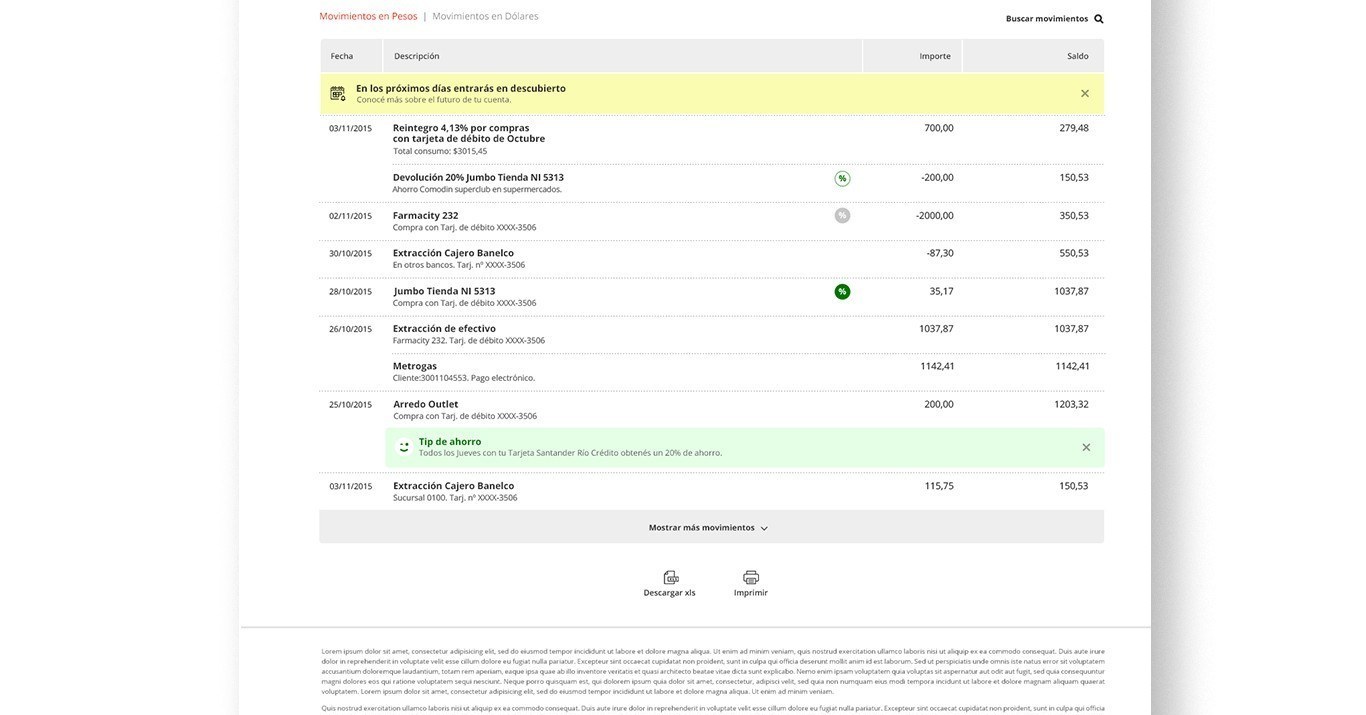
Task: Sort by Fecha column header
Action: pyautogui.click(x=342, y=56)
